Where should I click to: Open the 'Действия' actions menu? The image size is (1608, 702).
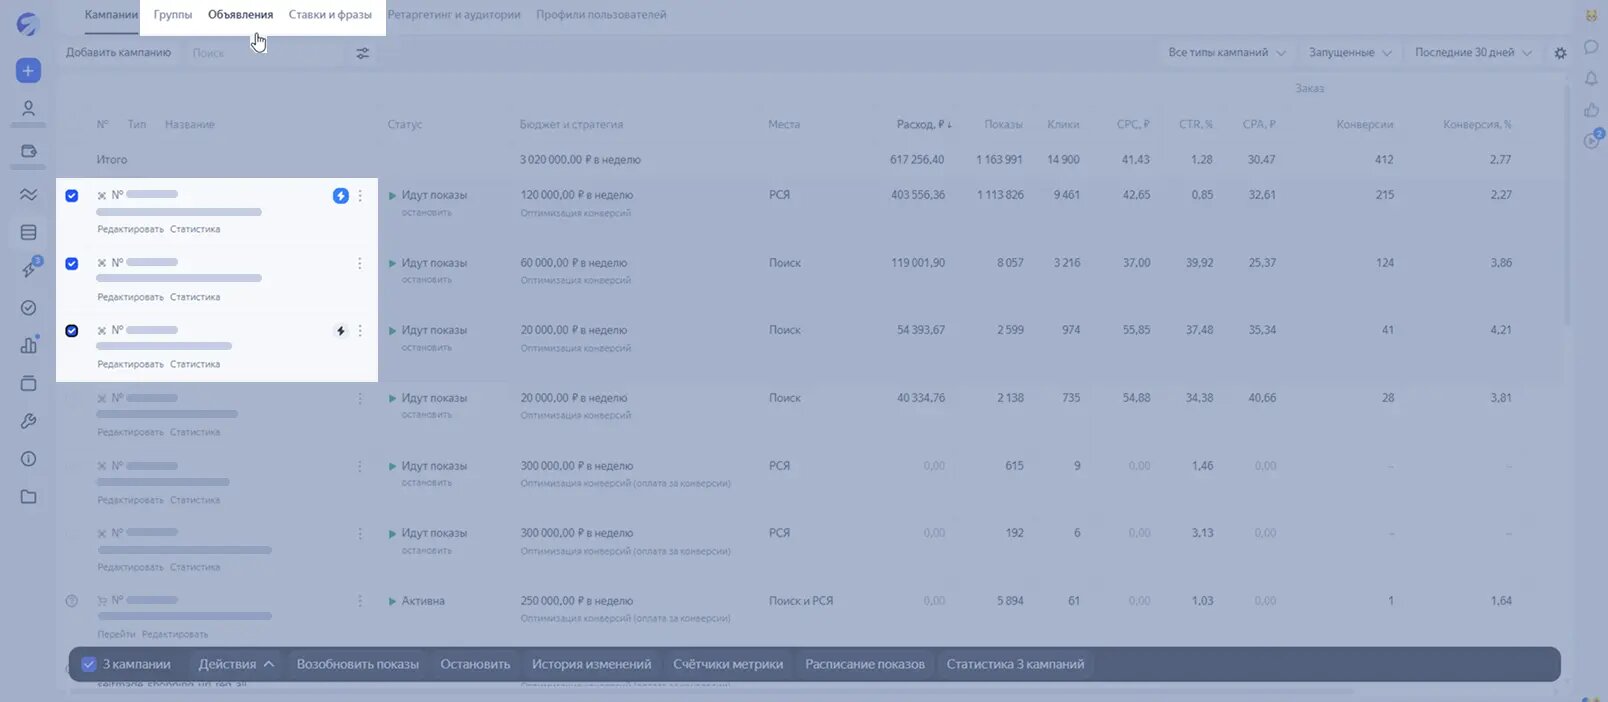[236, 664]
